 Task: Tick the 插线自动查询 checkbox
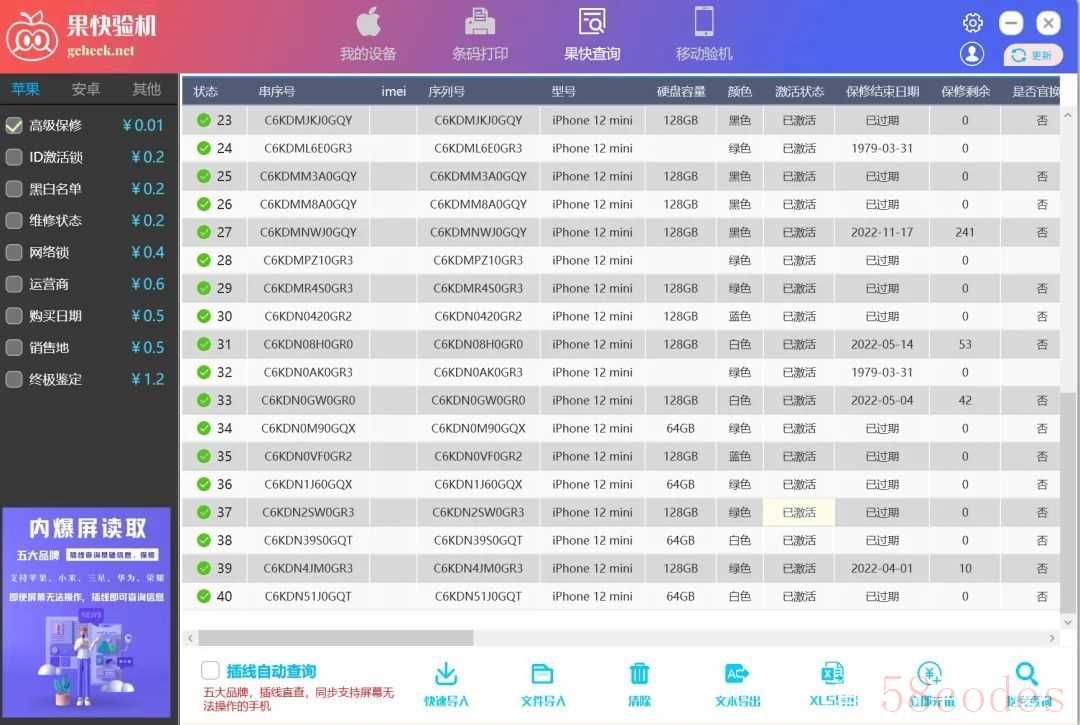pos(210,671)
